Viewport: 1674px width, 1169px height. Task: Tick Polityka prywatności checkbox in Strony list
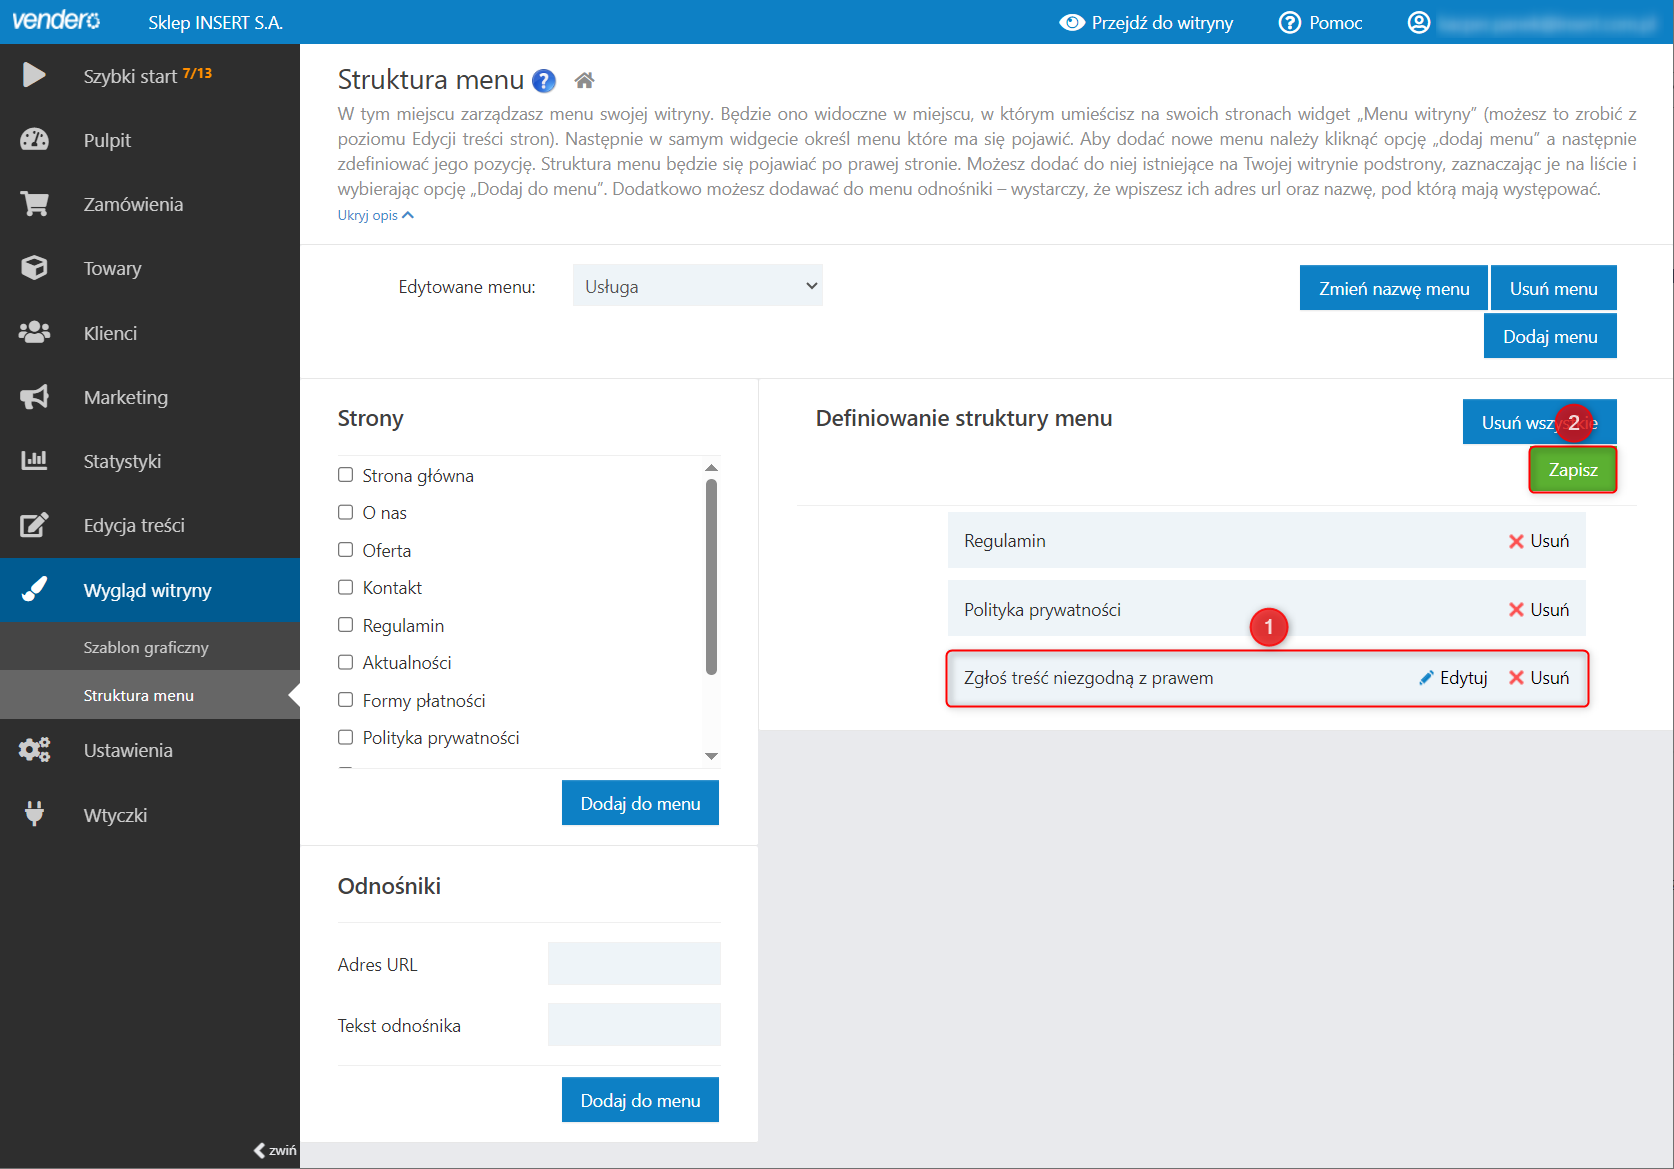[346, 737]
